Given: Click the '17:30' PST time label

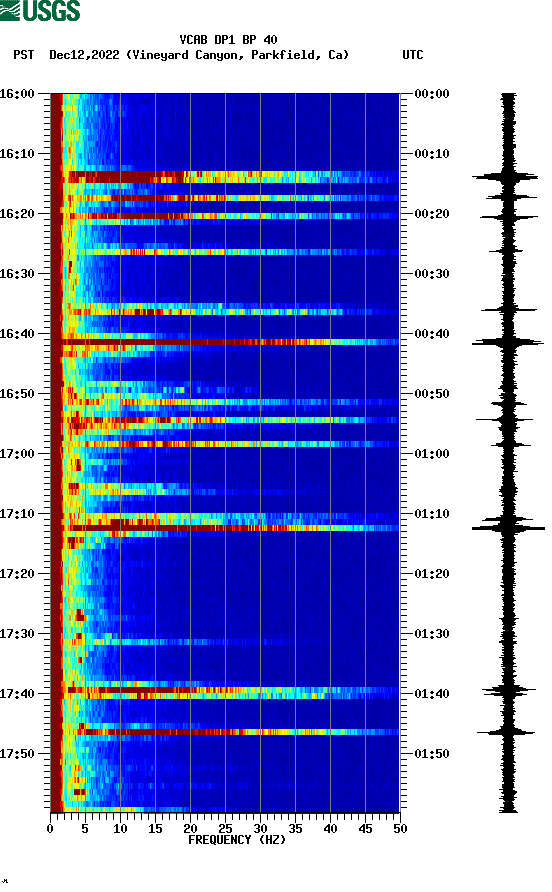Looking at the screenshot, I should tap(17, 634).
